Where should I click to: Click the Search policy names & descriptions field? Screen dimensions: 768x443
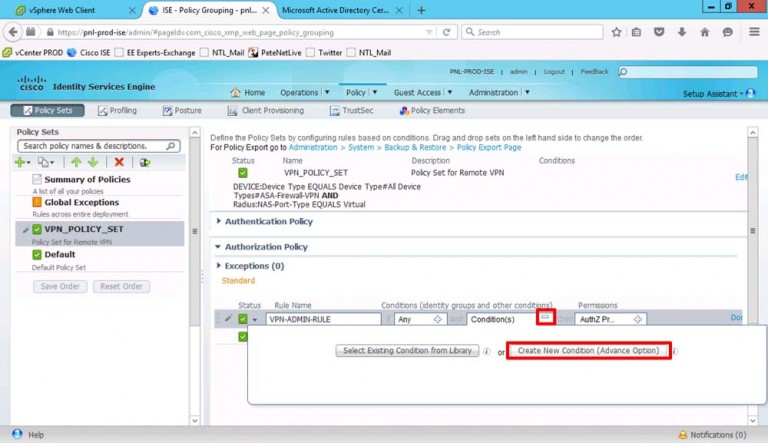pyautogui.click(x=98, y=146)
